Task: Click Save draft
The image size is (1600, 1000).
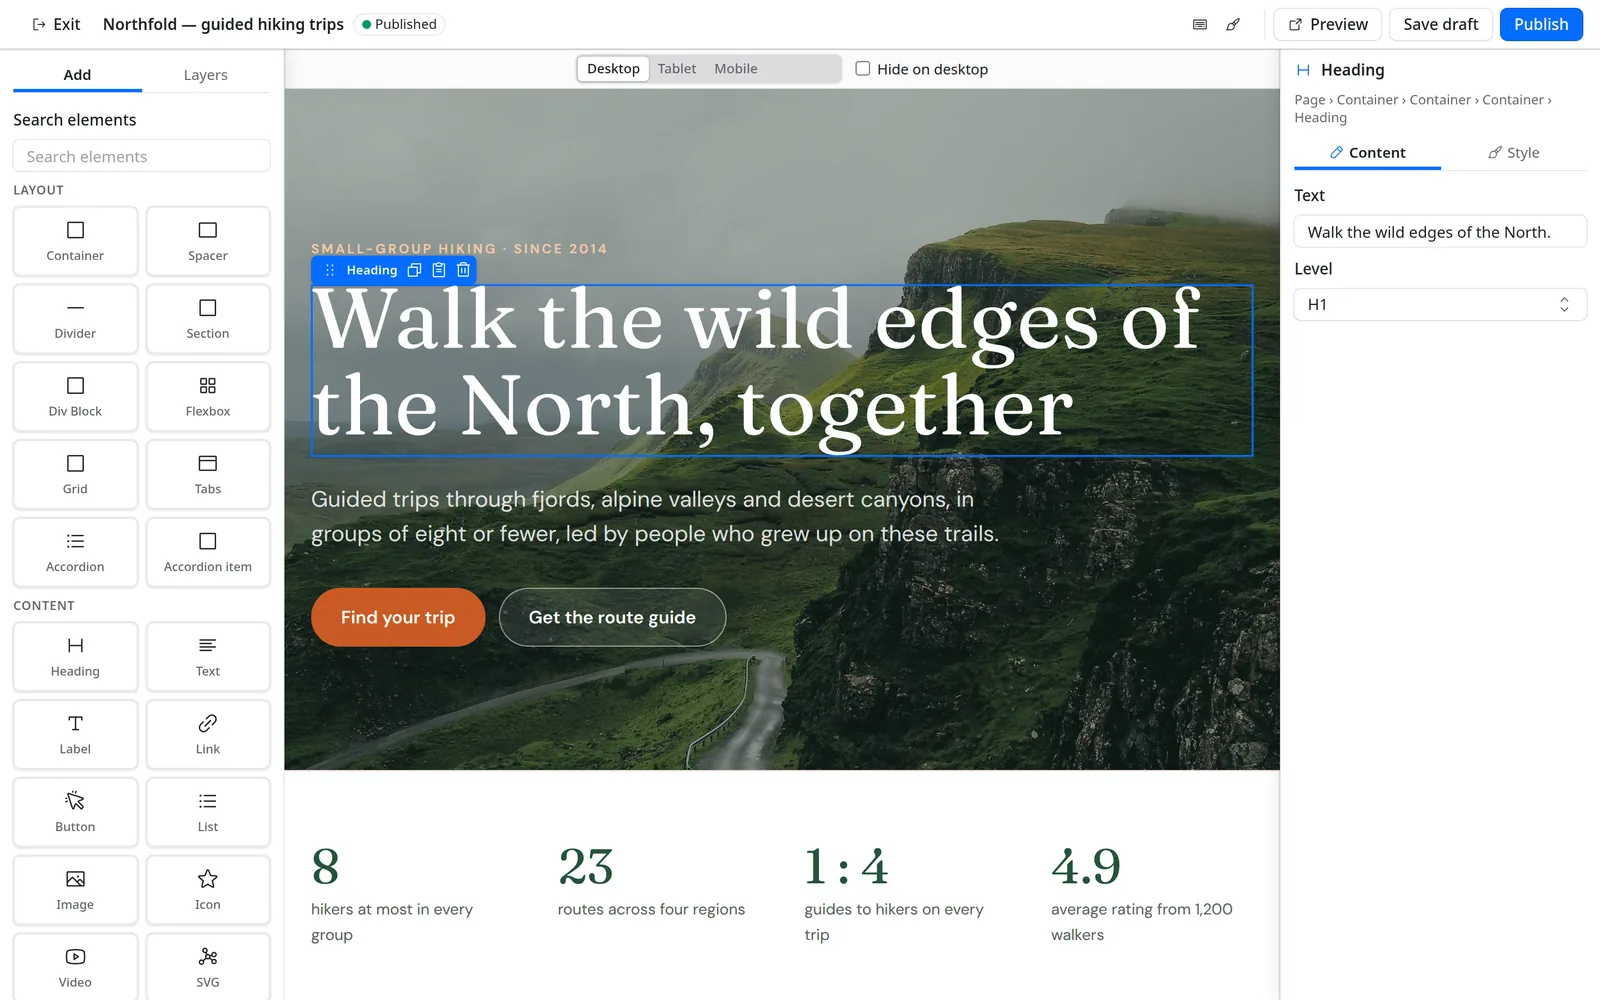Action: pos(1440,24)
